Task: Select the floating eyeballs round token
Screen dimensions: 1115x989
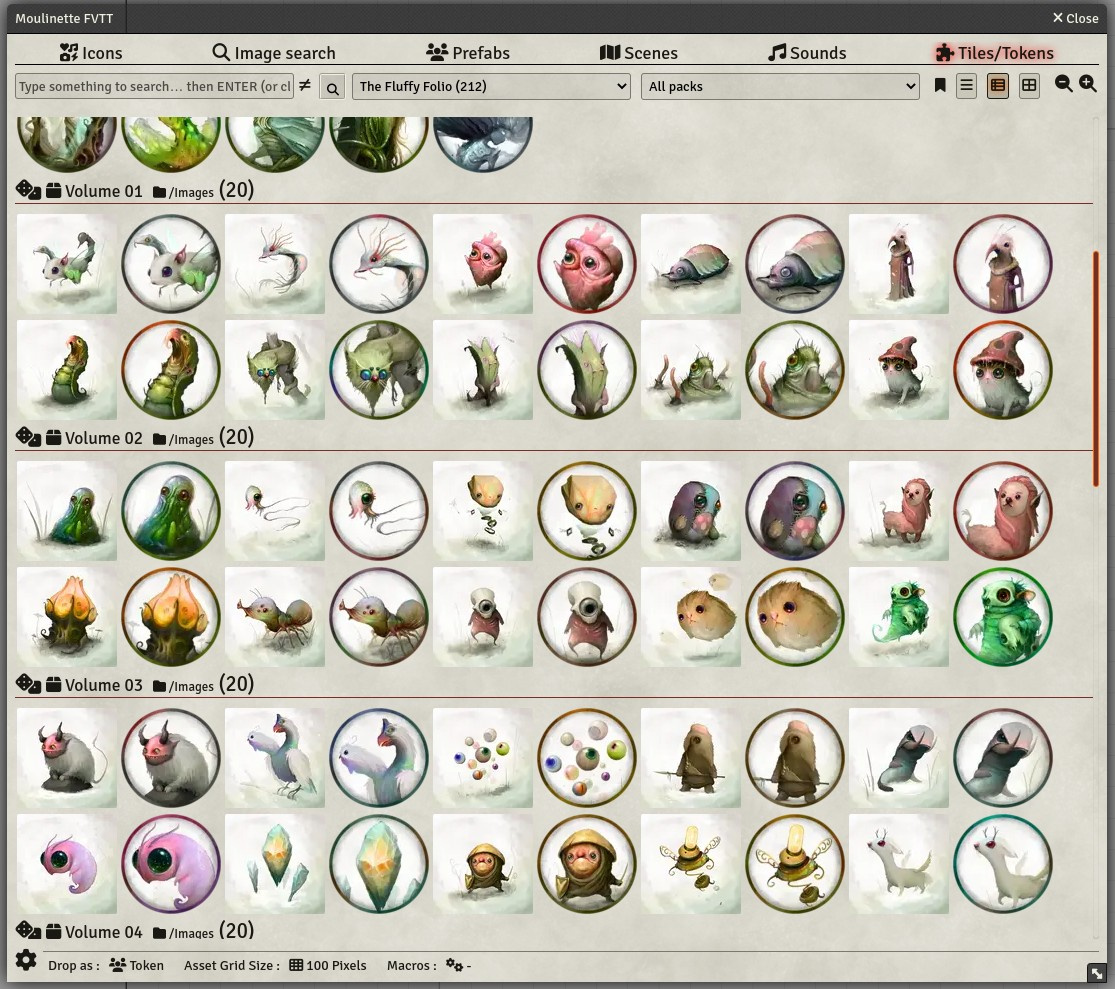Action: 587,757
